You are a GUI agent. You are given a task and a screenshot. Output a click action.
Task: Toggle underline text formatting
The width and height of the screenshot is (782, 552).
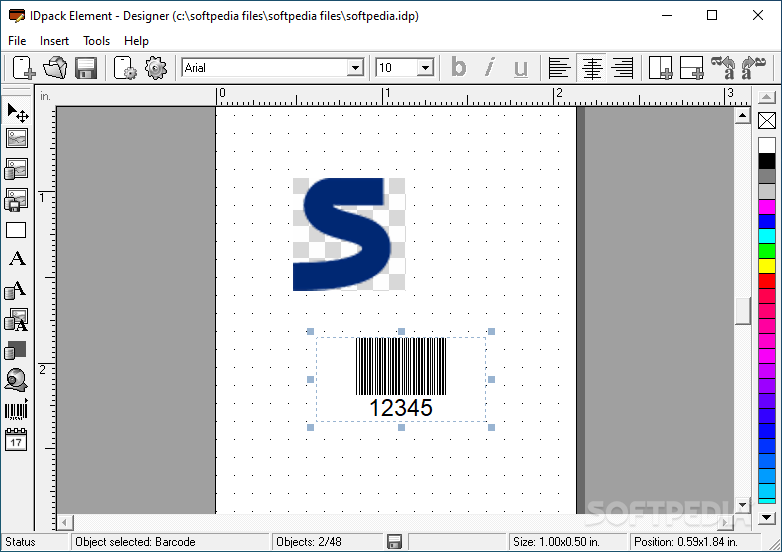click(521, 67)
